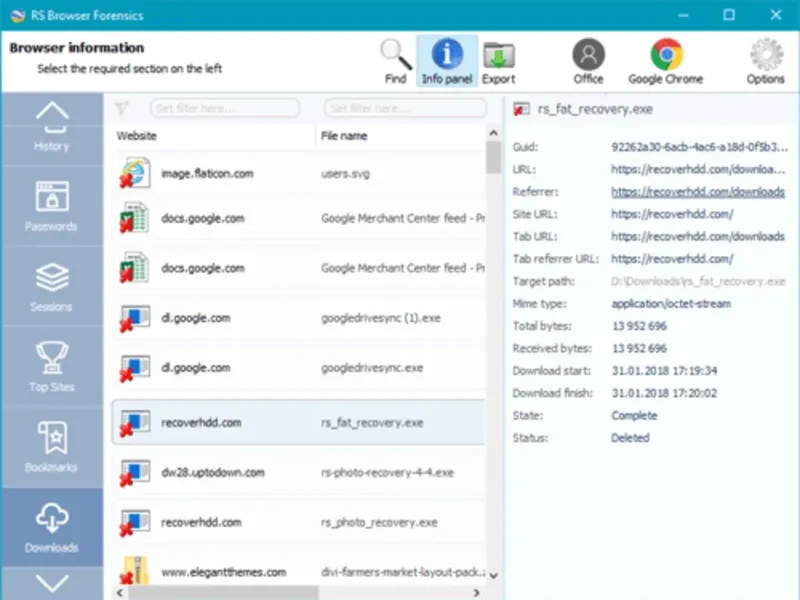This screenshot has height=600, width=800.
Task: Select image.flaticon.com website cell
Action: (x=207, y=174)
